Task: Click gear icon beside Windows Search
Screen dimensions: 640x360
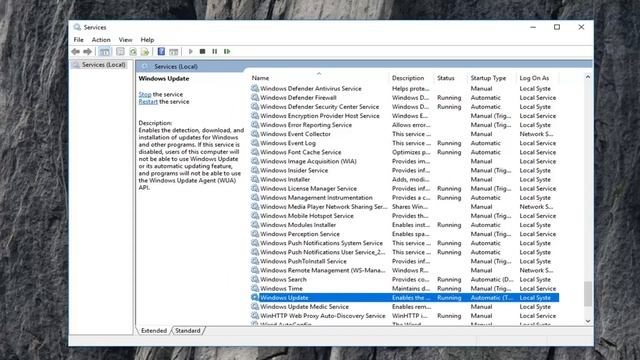Action: [x=255, y=279]
